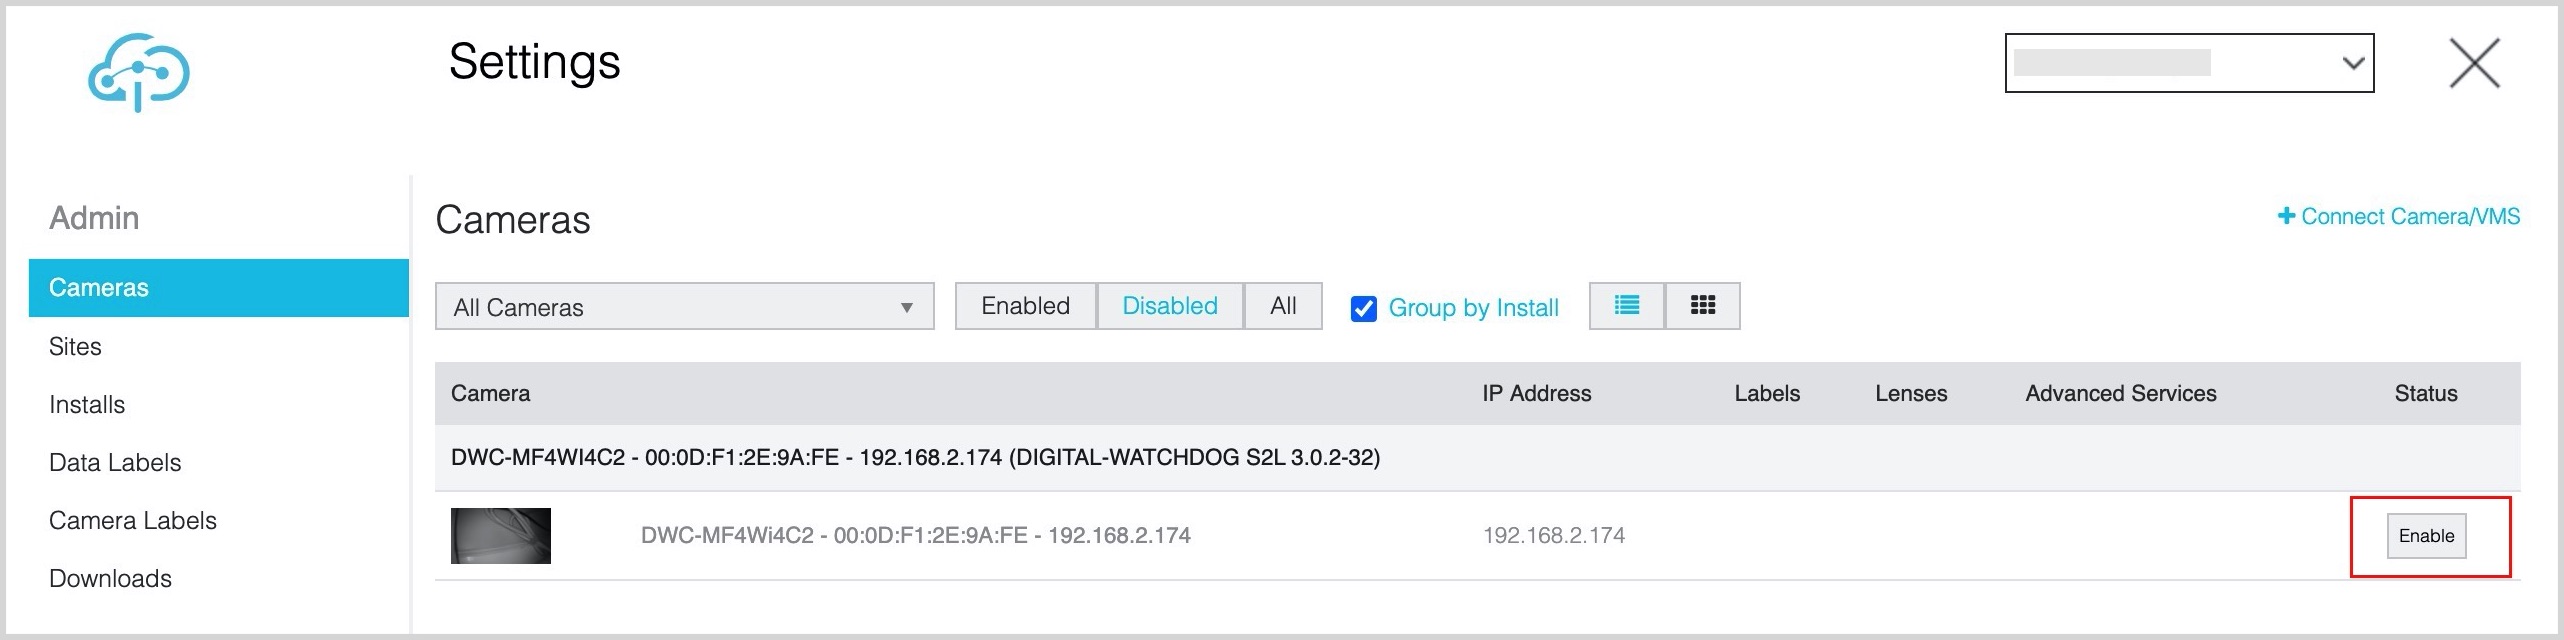The width and height of the screenshot is (2564, 640).
Task: Click the IP Address column header
Action: point(1536,393)
